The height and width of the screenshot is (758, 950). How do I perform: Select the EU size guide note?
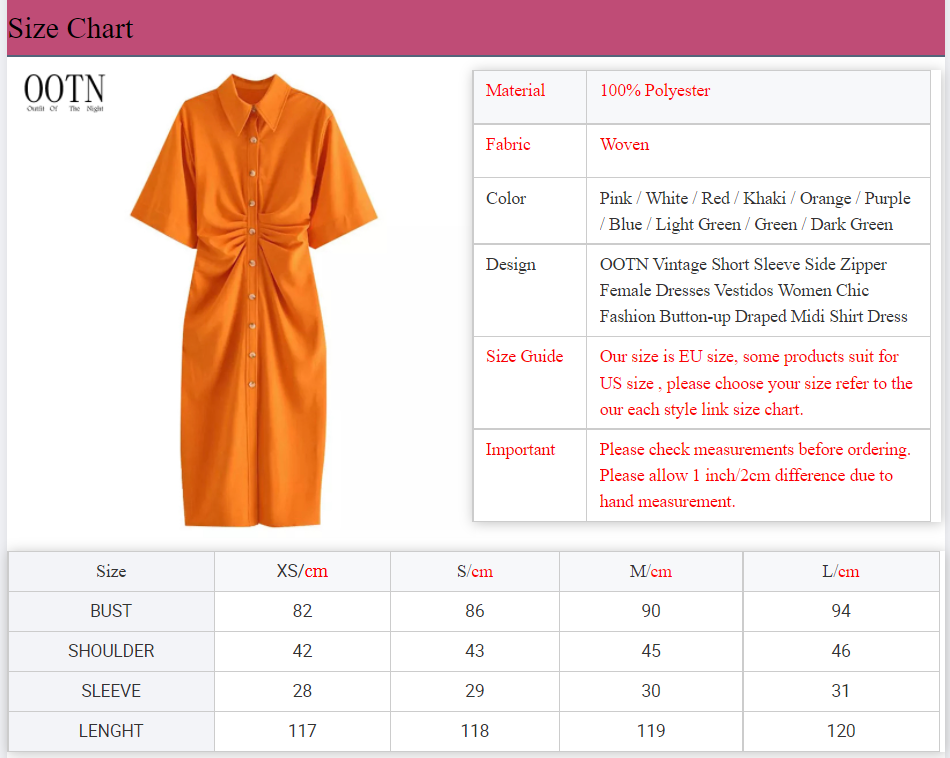pyautogui.click(x=755, y=383)
